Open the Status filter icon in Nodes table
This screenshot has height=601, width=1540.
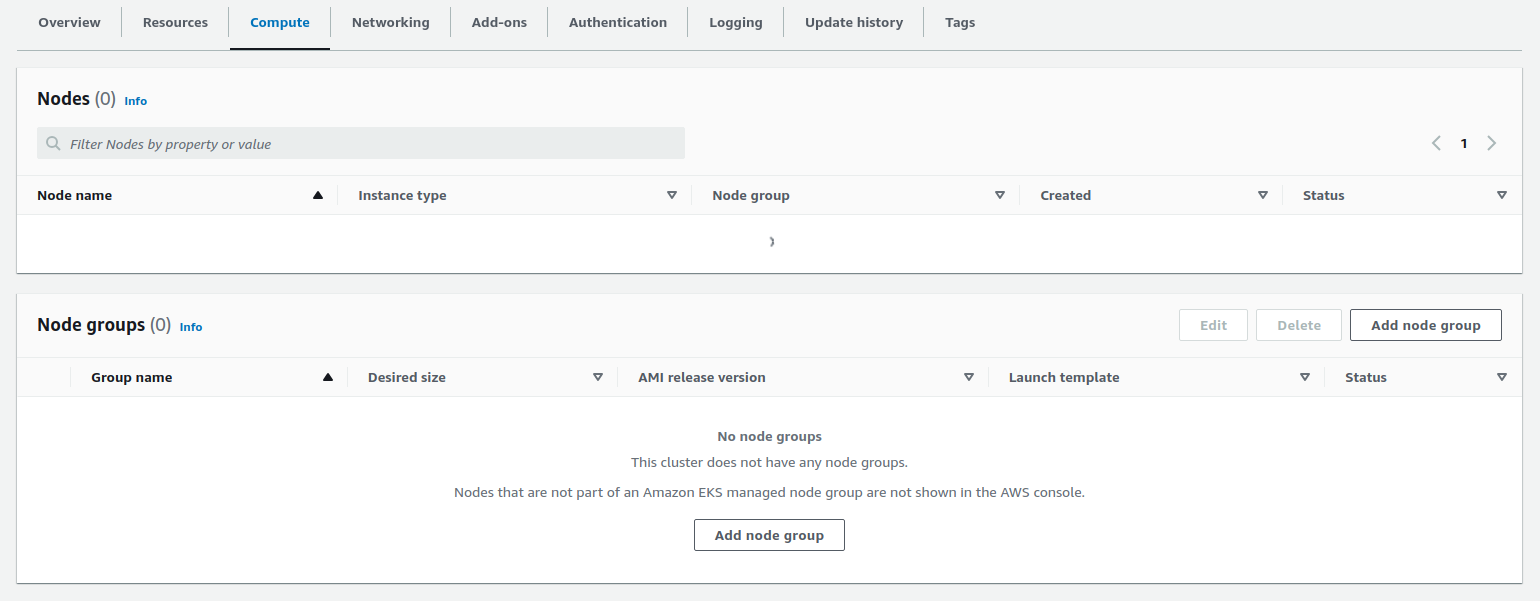(x=1502, y=194)
